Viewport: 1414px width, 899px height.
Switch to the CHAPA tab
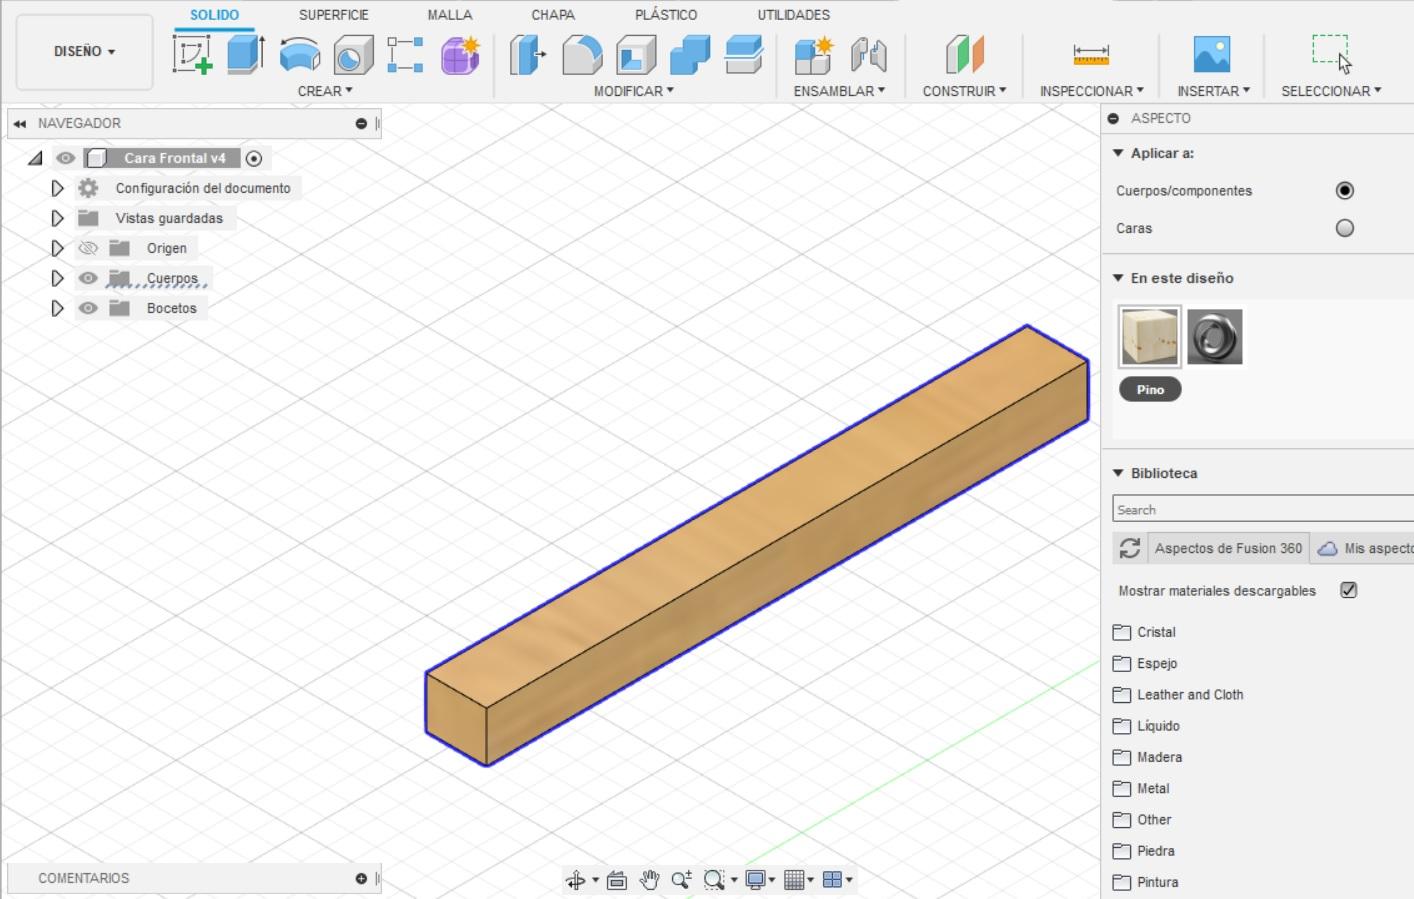553,15
